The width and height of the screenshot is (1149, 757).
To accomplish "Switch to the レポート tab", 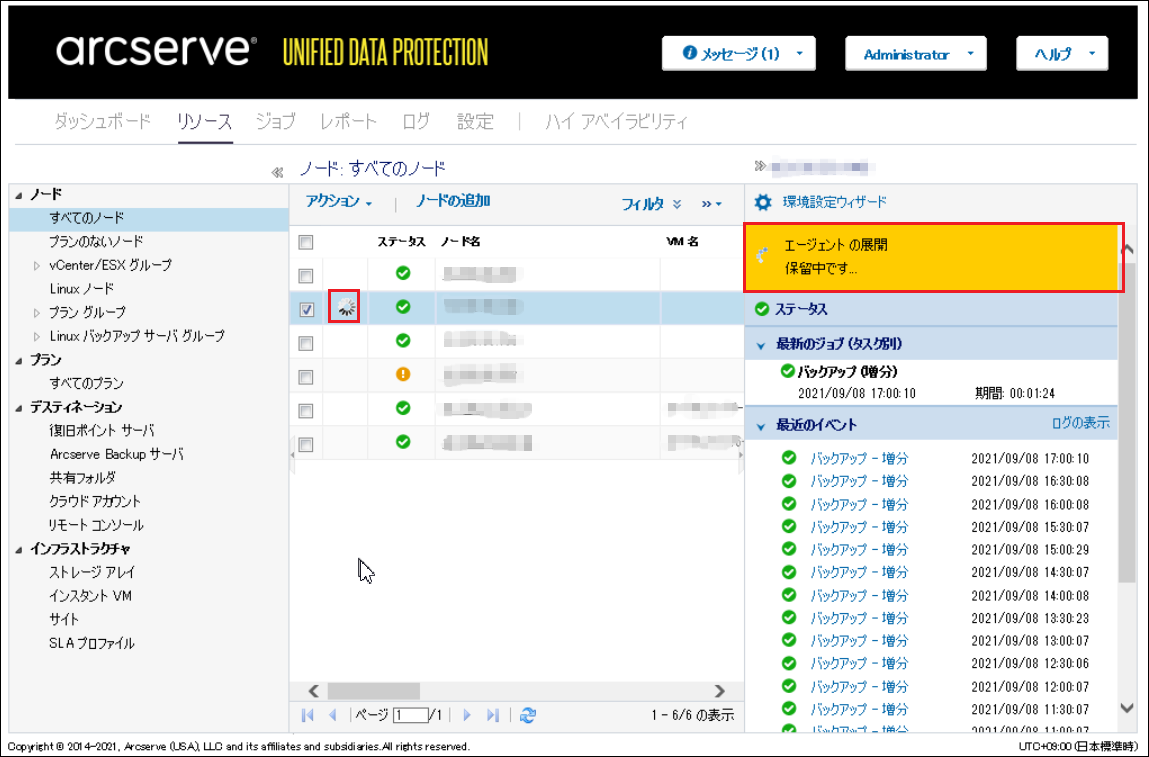I will (x=348, y=121).
